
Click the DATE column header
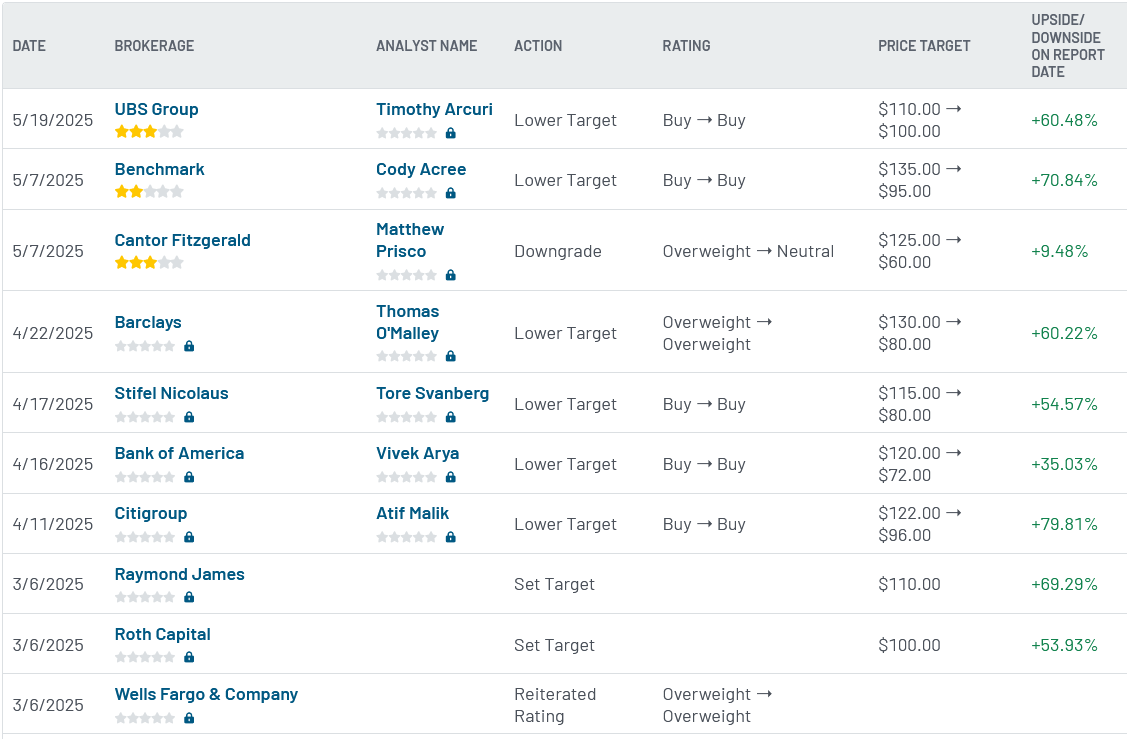29,46
